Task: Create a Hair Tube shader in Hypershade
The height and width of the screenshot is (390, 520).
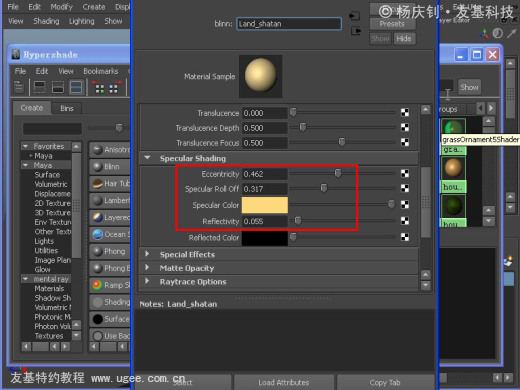Action: click(110, 184)
